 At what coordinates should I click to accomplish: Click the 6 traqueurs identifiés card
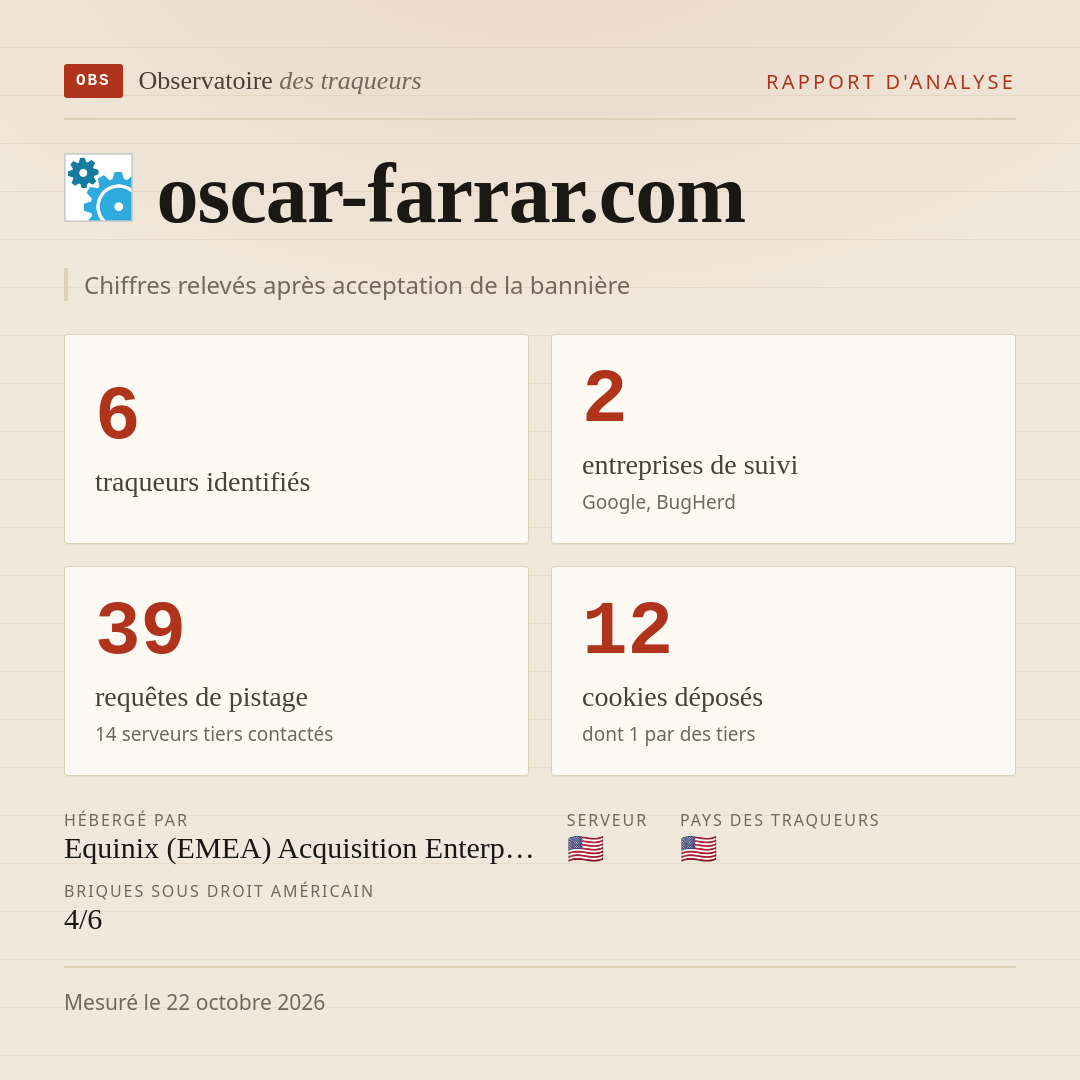pos(296,439)
